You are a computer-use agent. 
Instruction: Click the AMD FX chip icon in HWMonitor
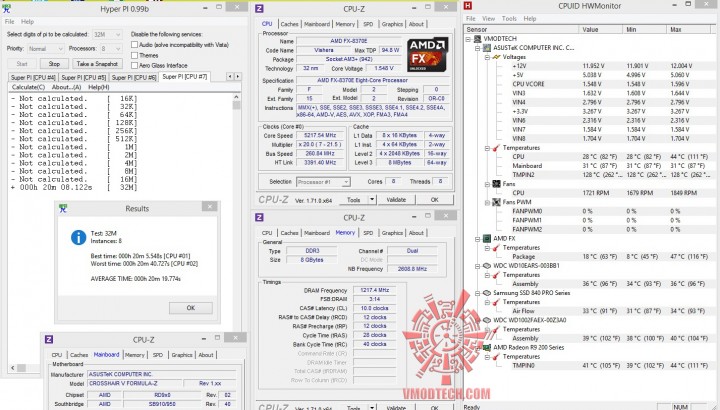487,238
